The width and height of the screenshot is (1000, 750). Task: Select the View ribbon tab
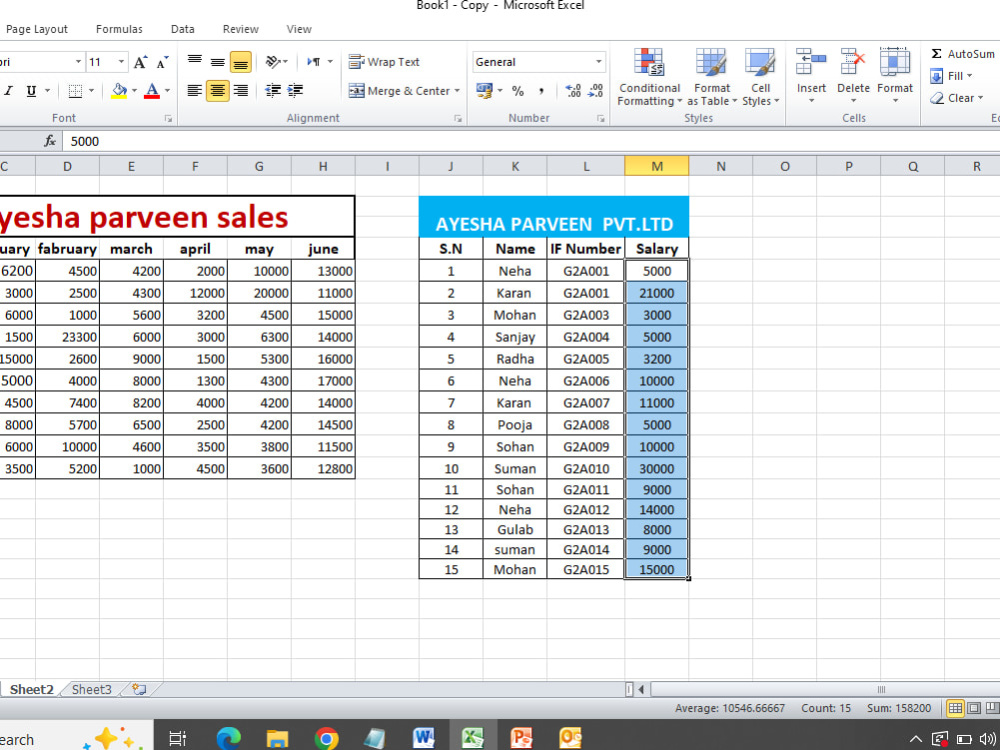298,29
